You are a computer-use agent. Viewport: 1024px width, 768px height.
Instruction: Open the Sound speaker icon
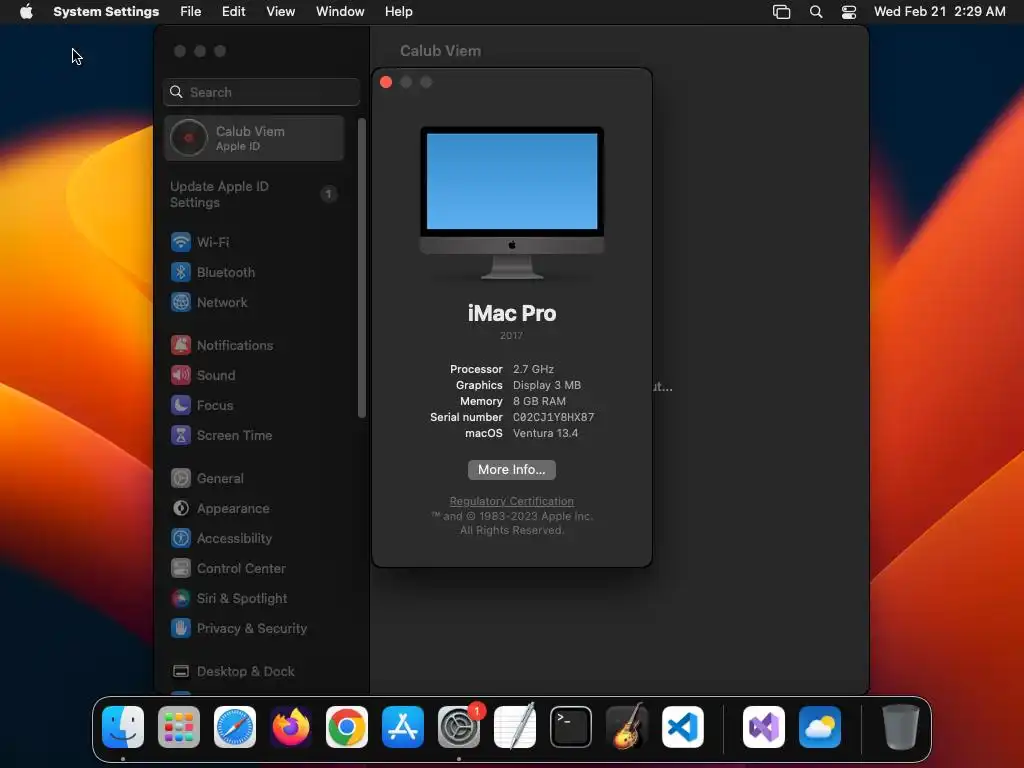[x=181, y=375]
